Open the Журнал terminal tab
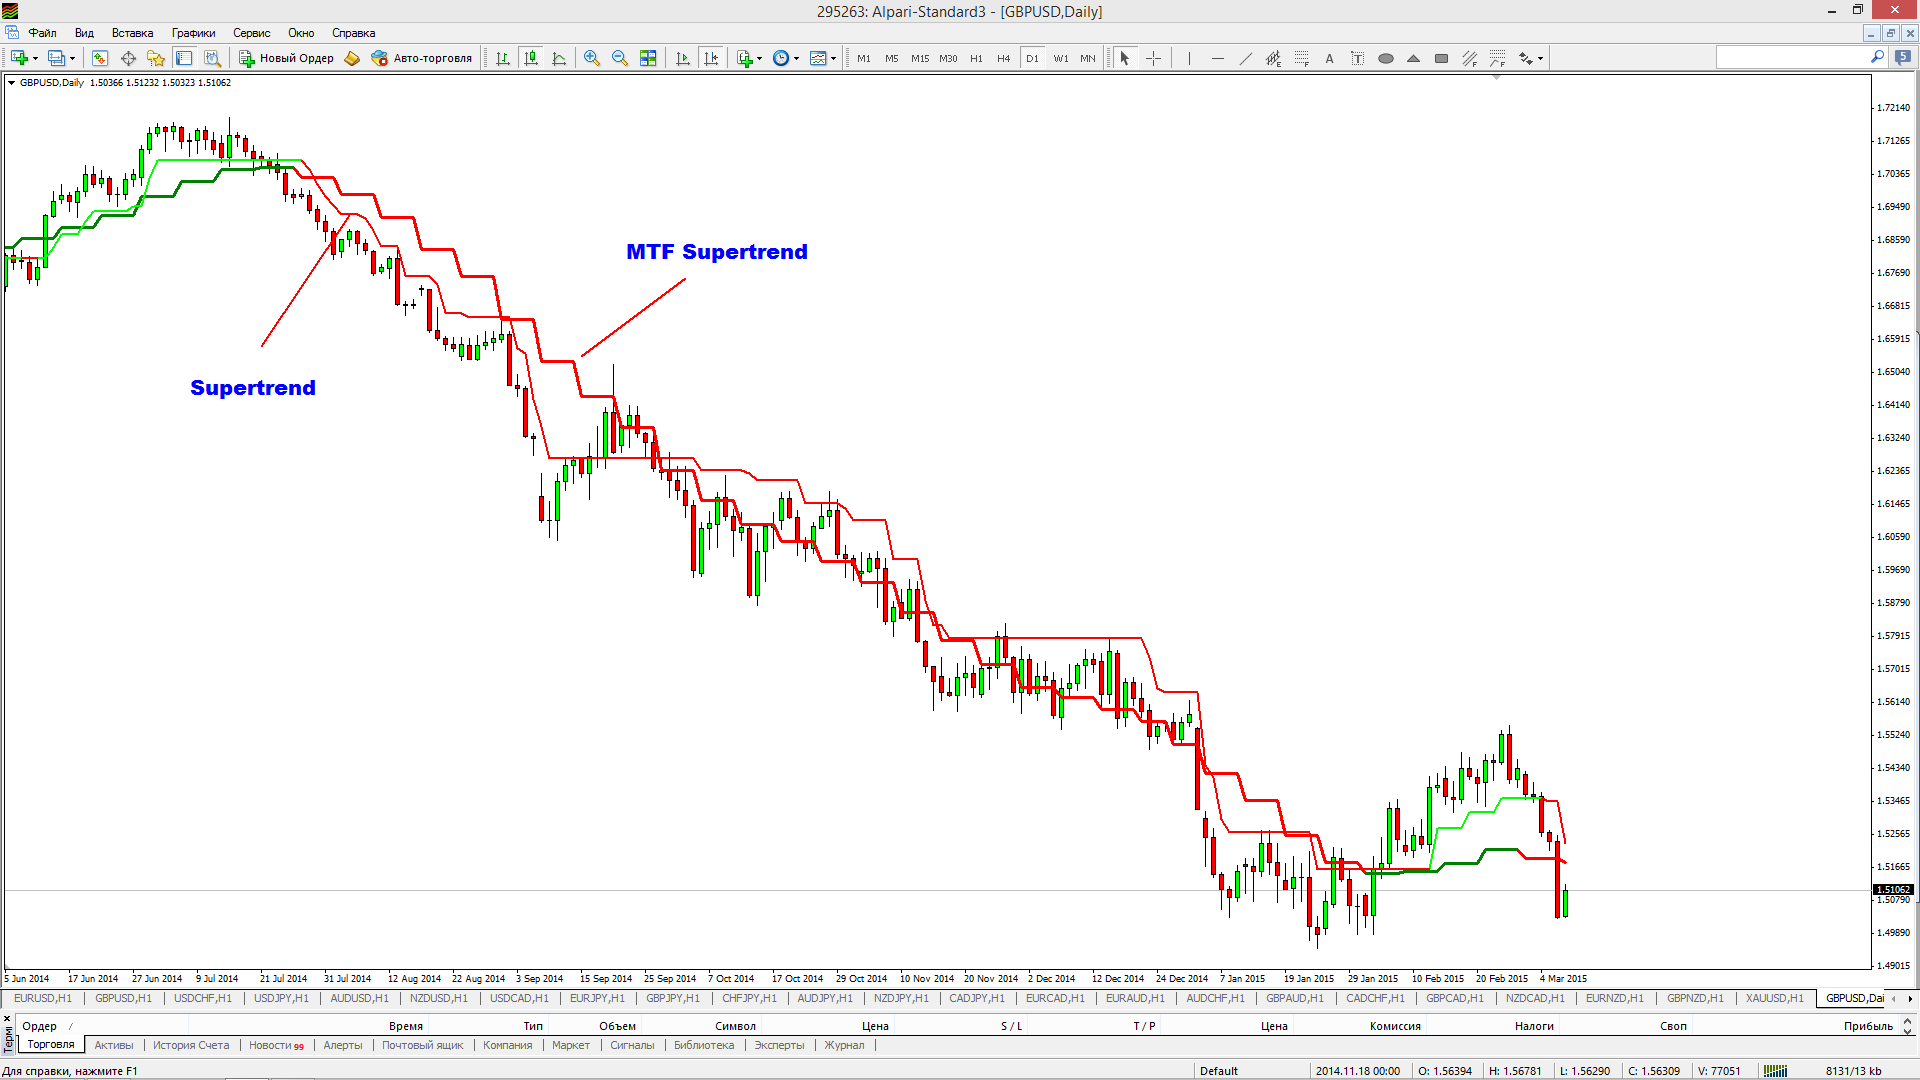This screenshot has width=1920, height=1080. point(844,1045)
